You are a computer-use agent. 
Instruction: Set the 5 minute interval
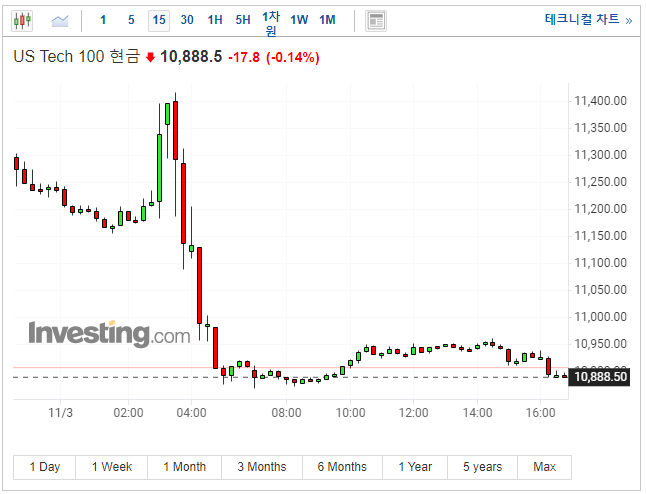[131, 20]
